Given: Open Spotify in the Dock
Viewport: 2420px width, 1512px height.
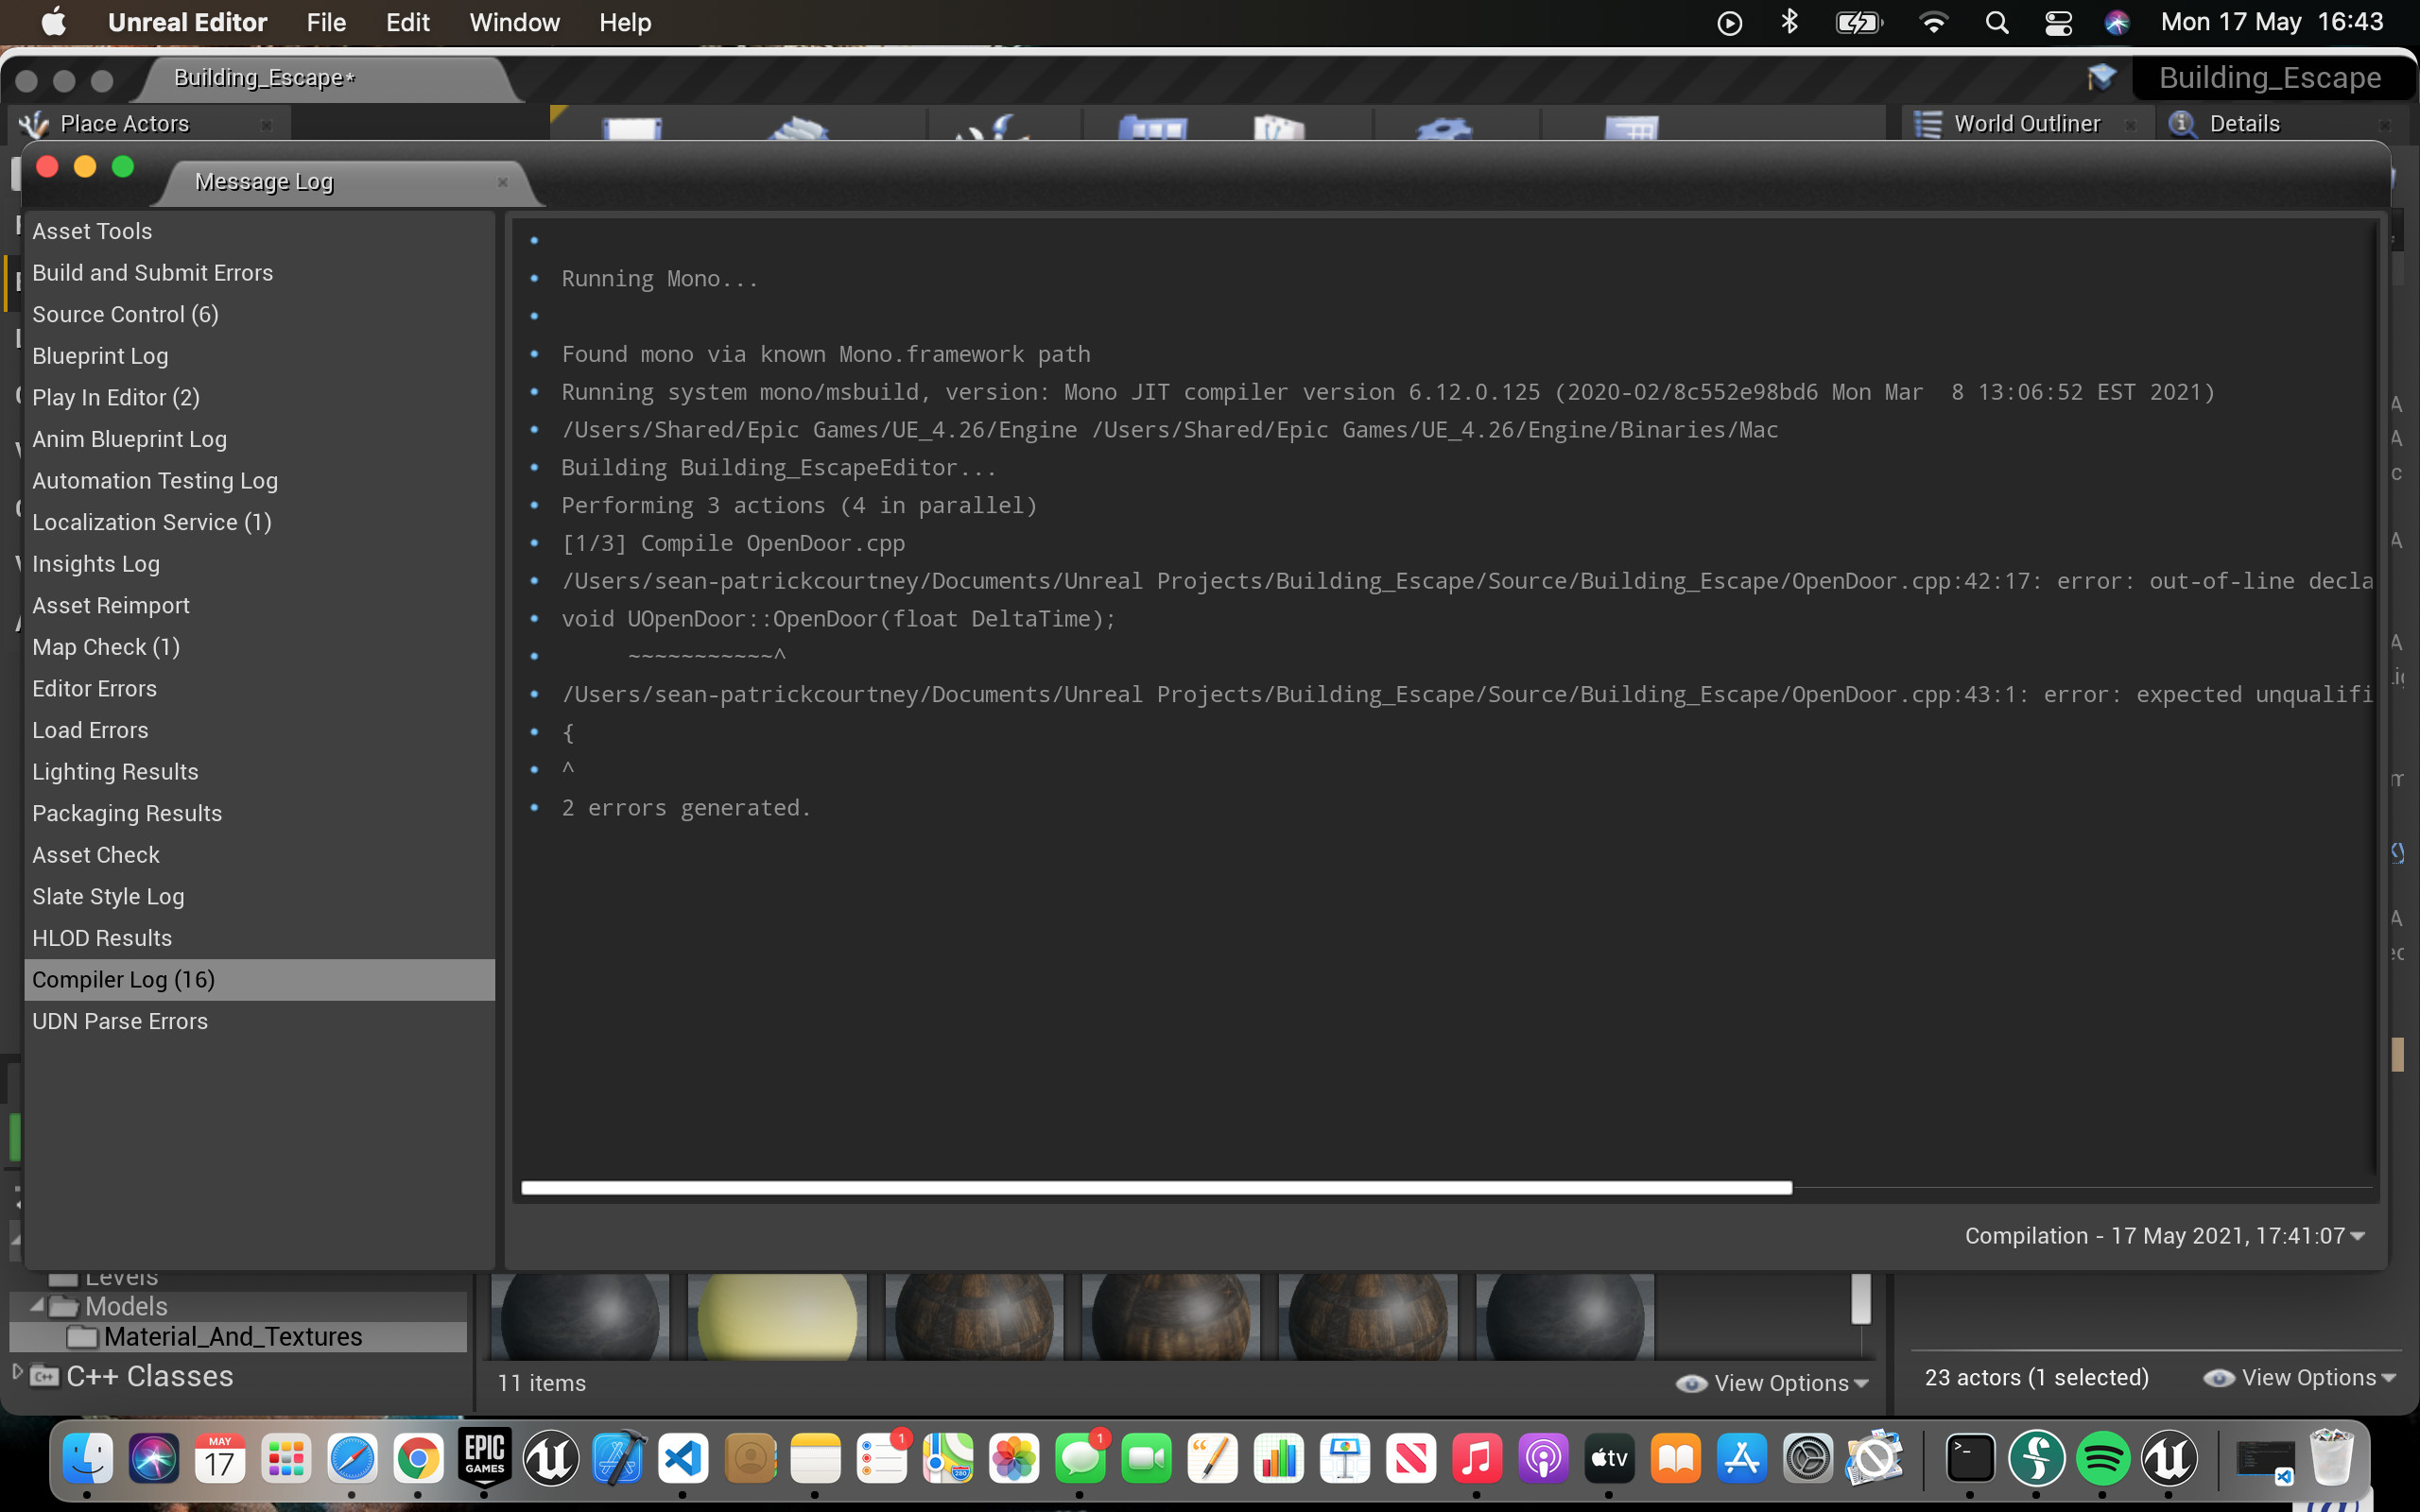Looking at the screenshot, I should point(2102,1459).
